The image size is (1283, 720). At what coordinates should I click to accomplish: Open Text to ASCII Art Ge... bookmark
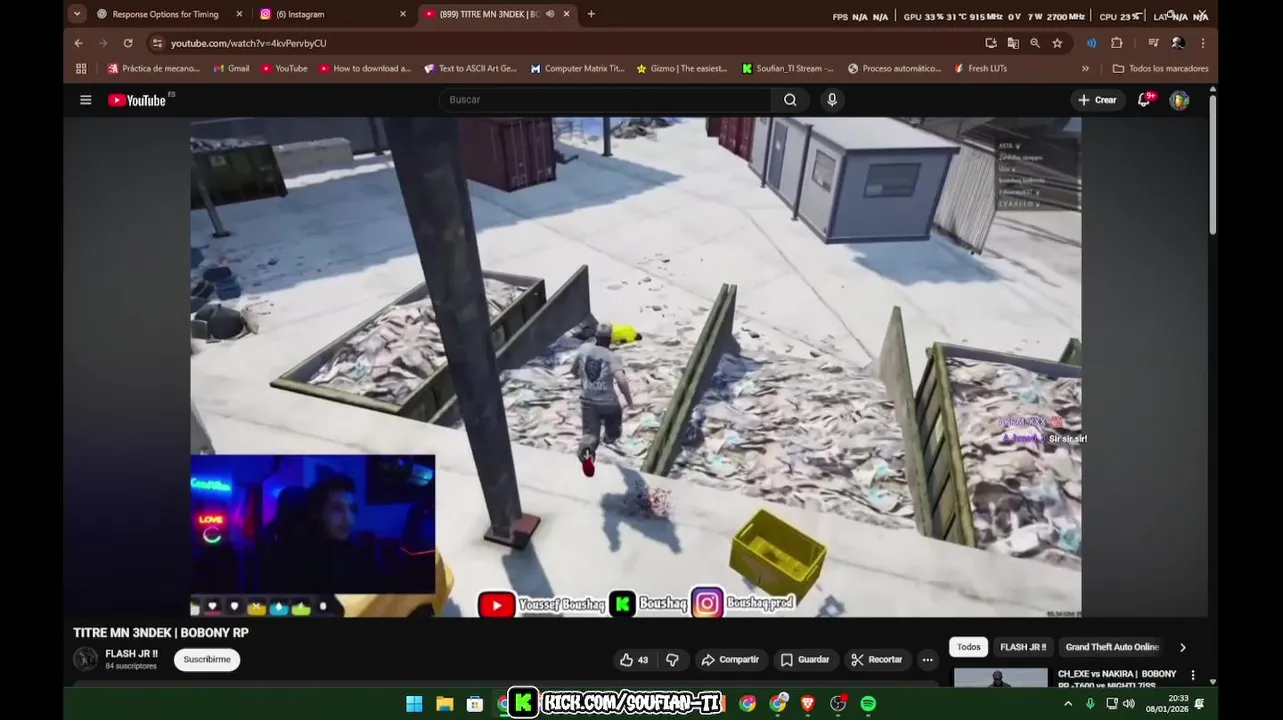pyautogui.click(x=470, y=69)
